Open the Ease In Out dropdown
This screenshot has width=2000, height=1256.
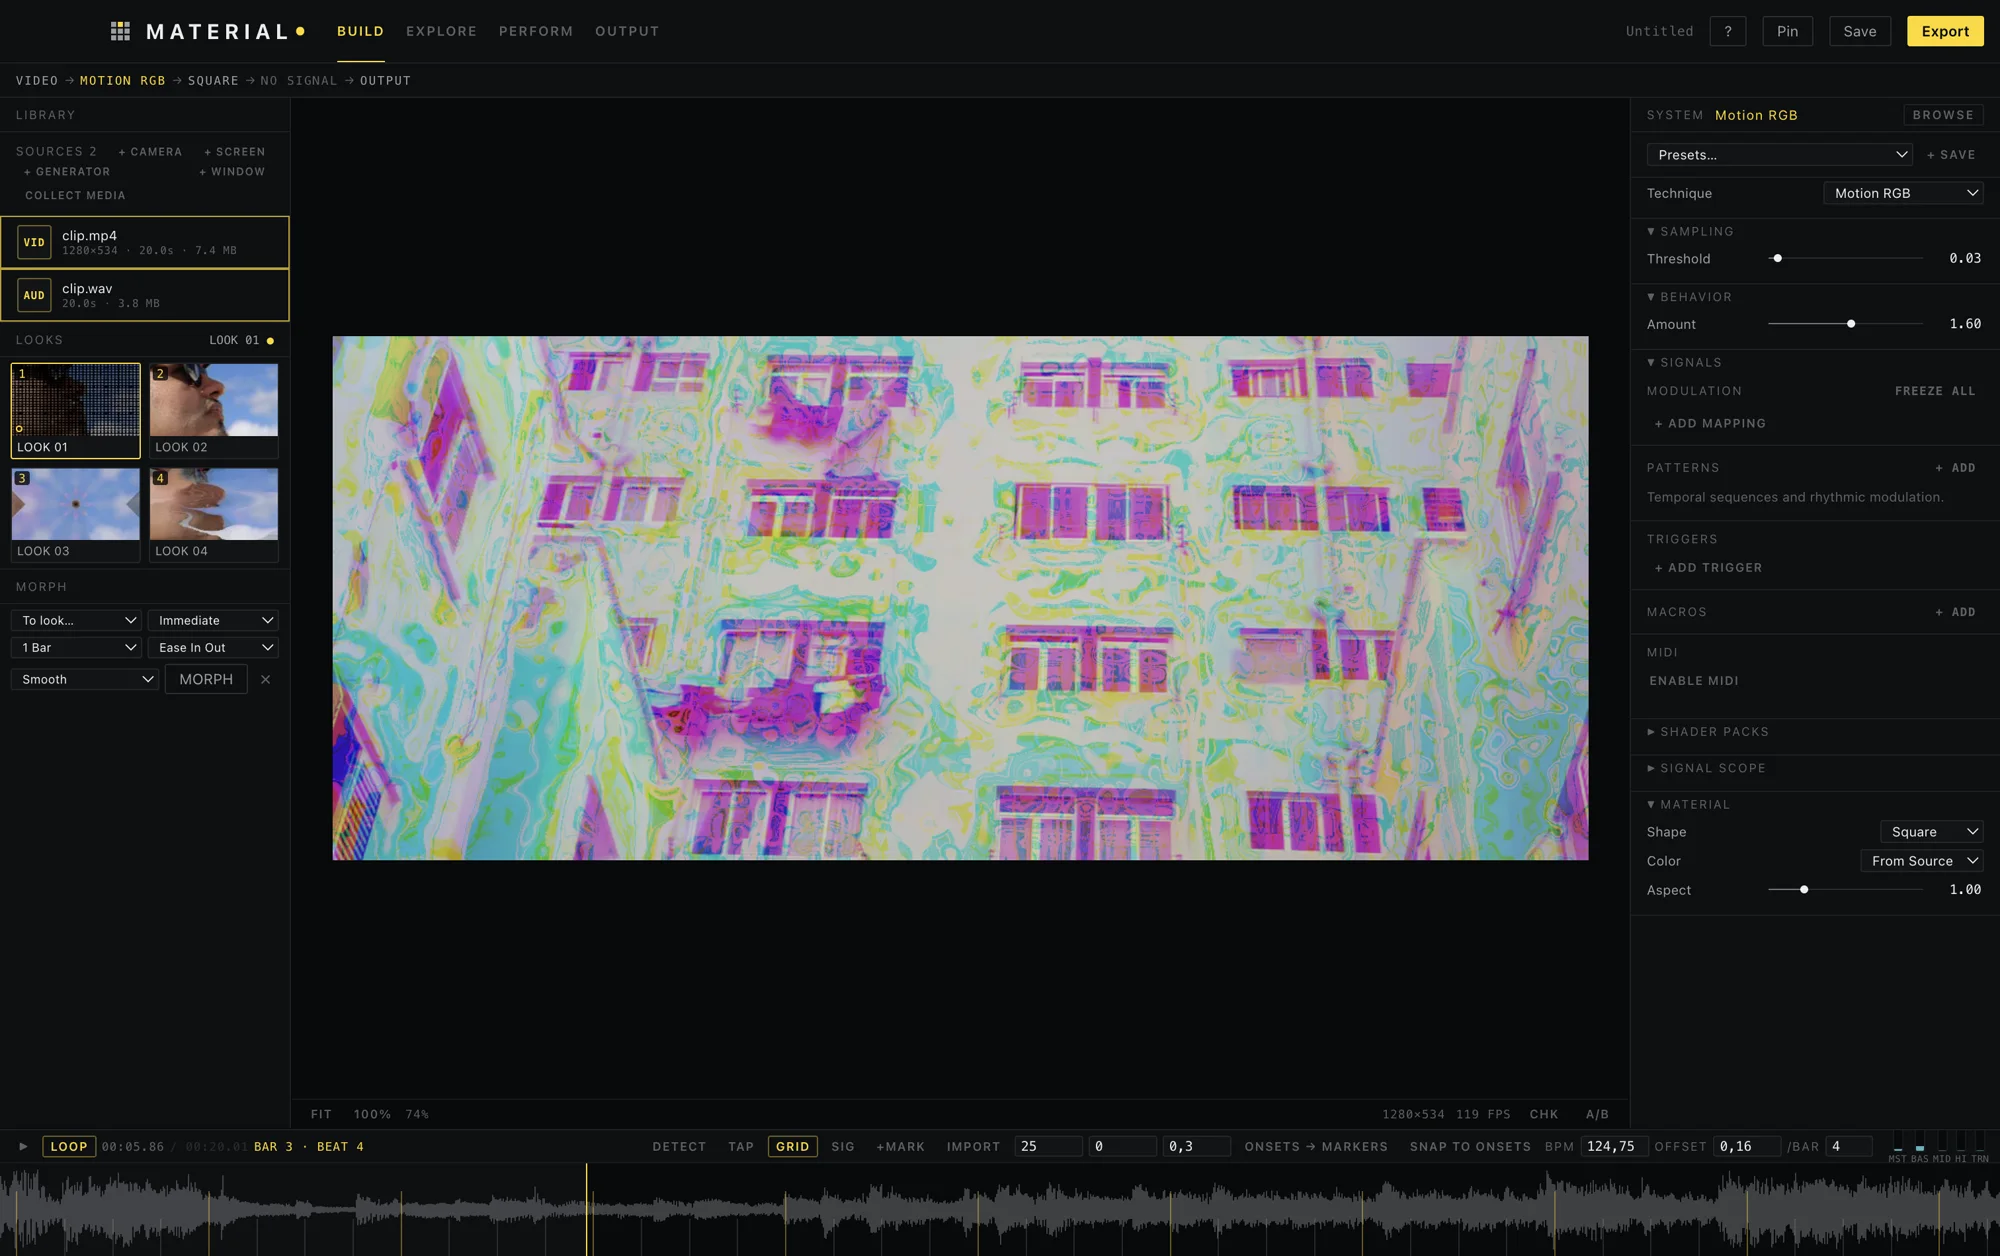pyautogui.click(x=213, y=647)
